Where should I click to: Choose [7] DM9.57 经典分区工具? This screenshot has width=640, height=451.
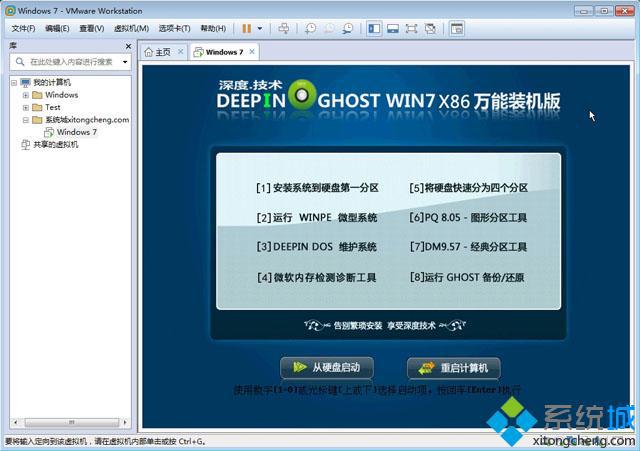468,247
